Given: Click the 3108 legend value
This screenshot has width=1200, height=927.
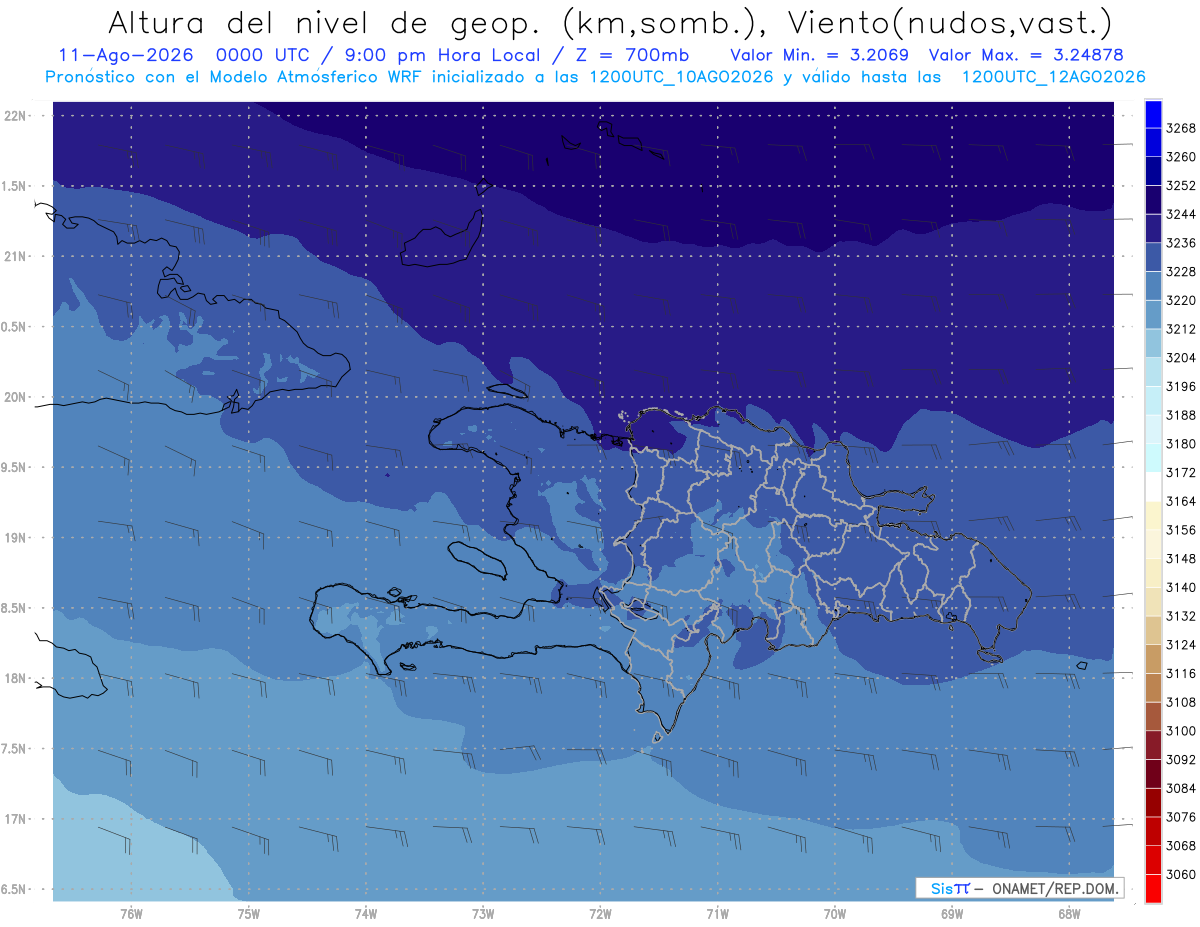Looking at the screenshot, I should 1181,702.
